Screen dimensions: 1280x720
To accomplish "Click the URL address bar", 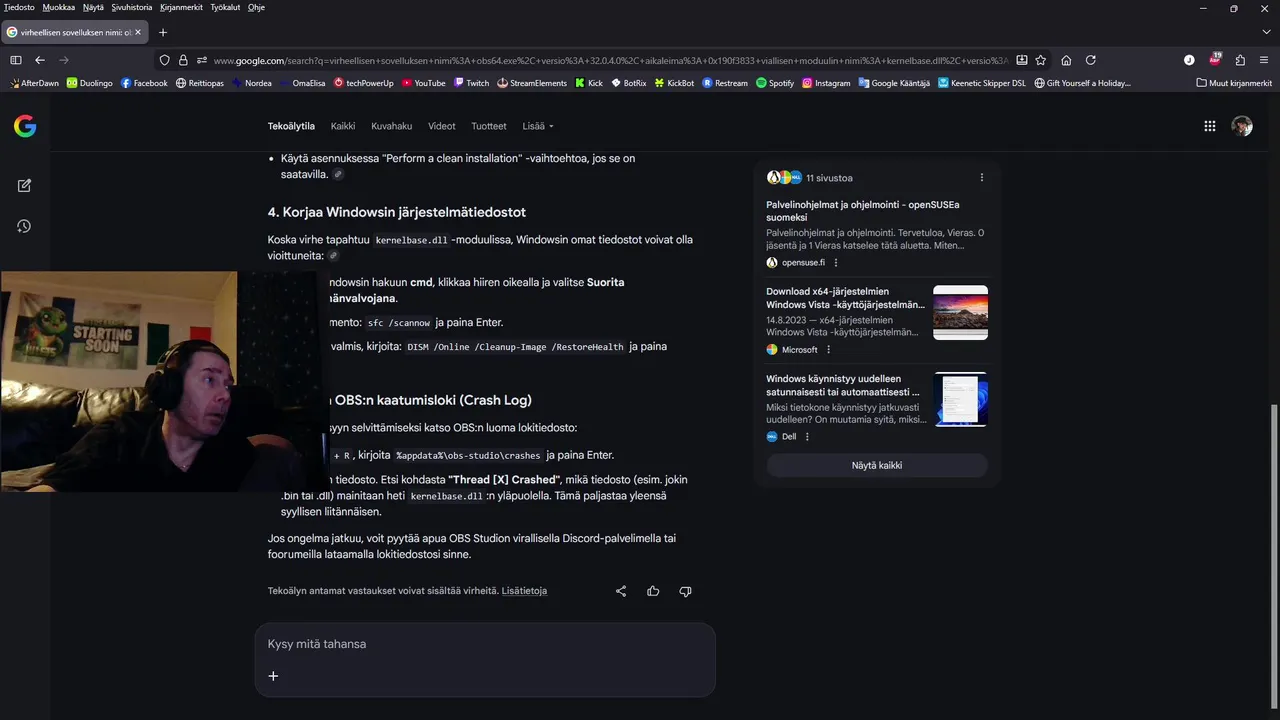I will point(610,60).
